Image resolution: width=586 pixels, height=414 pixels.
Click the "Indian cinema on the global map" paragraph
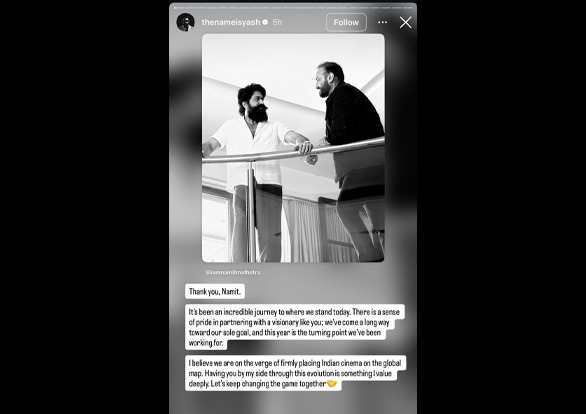(295, 373)
